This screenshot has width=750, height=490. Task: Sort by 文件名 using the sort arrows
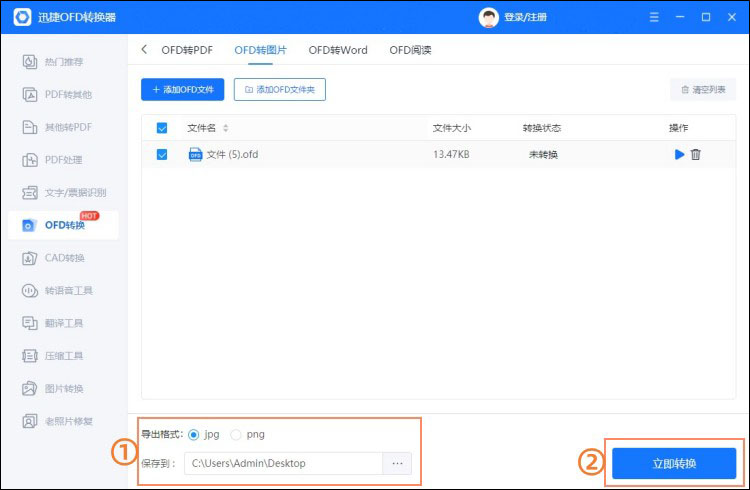click(x=225, y=128)
